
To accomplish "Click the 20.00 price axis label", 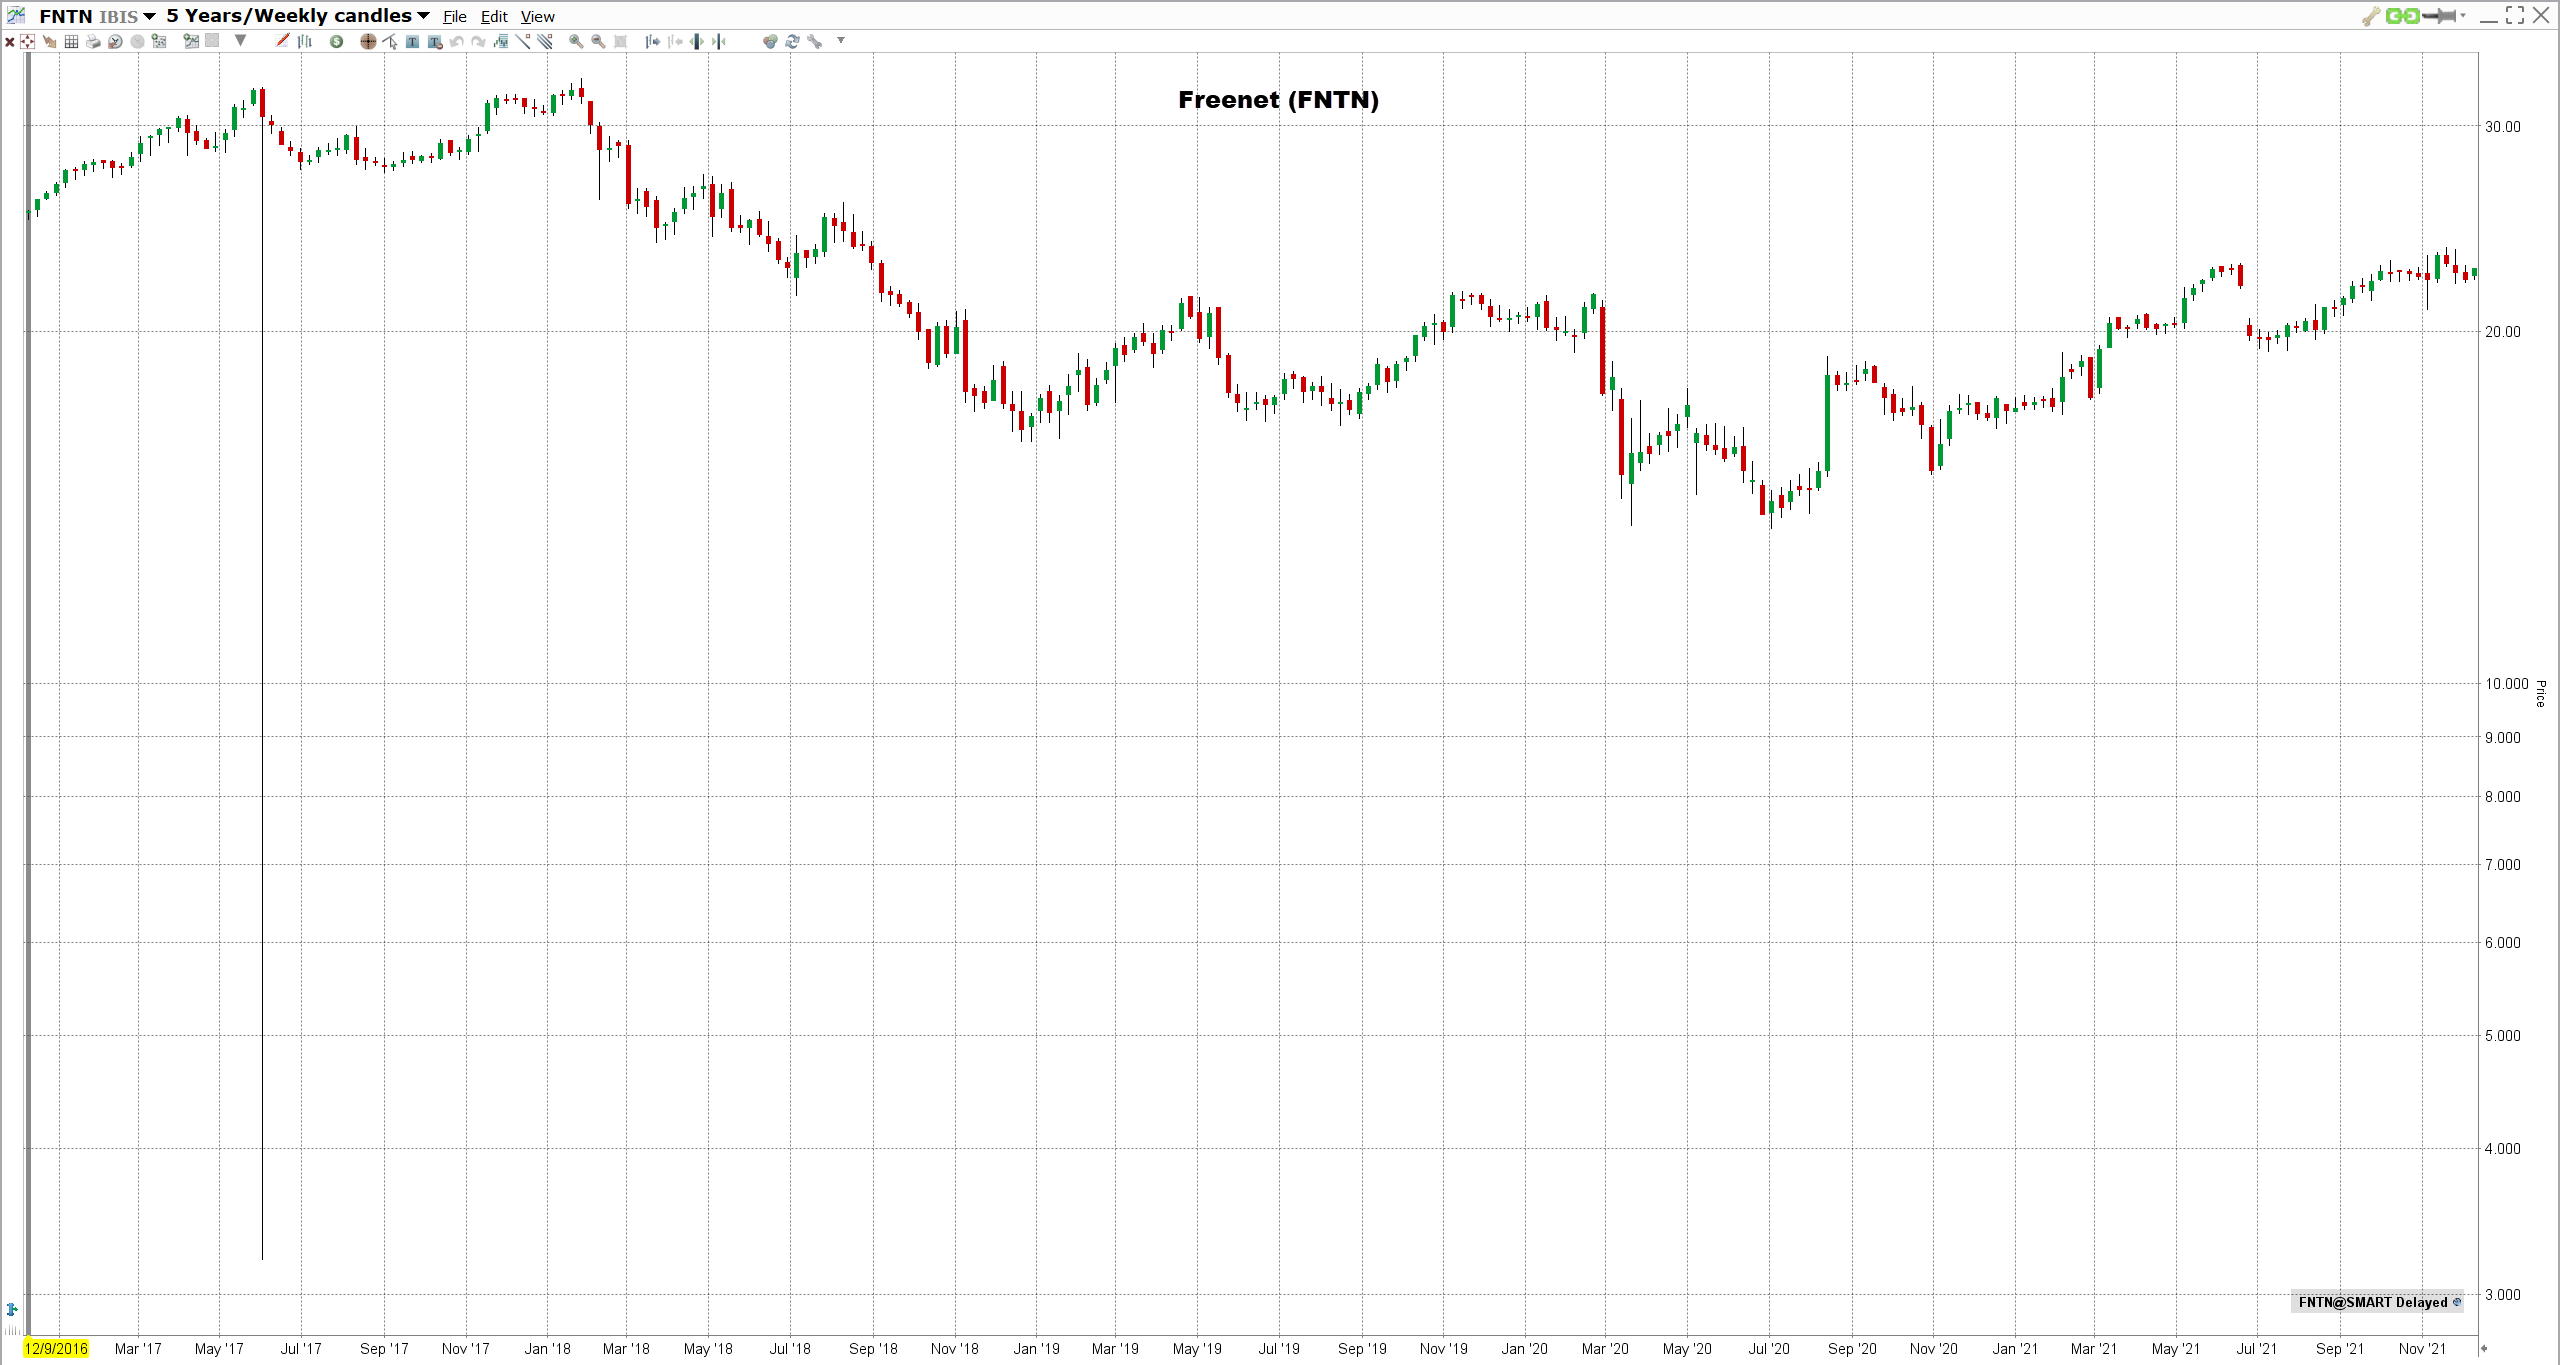I will (2503, 332).
